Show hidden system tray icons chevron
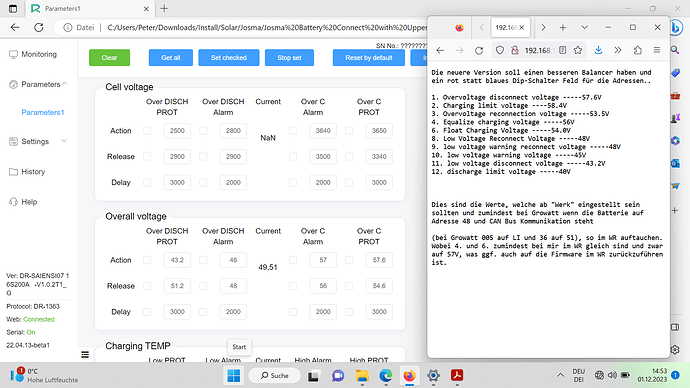 point(560,375)
